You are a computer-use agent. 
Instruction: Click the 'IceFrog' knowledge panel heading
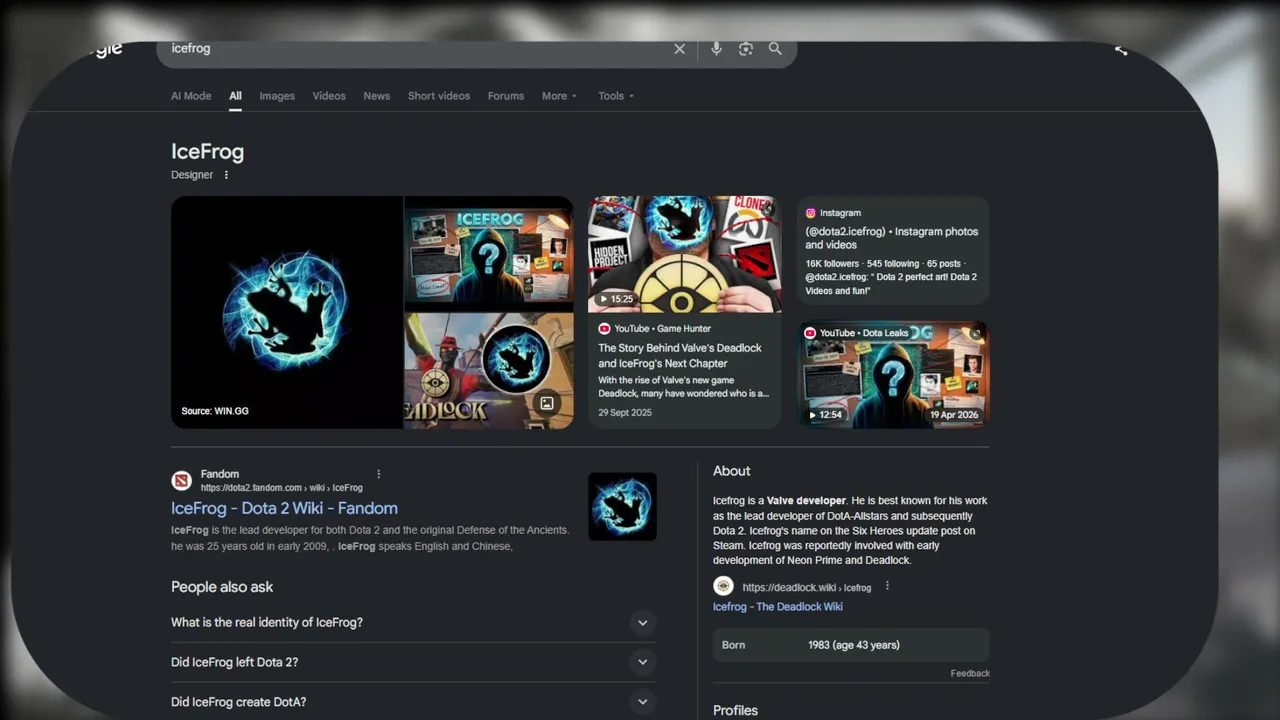coord(207,152)
